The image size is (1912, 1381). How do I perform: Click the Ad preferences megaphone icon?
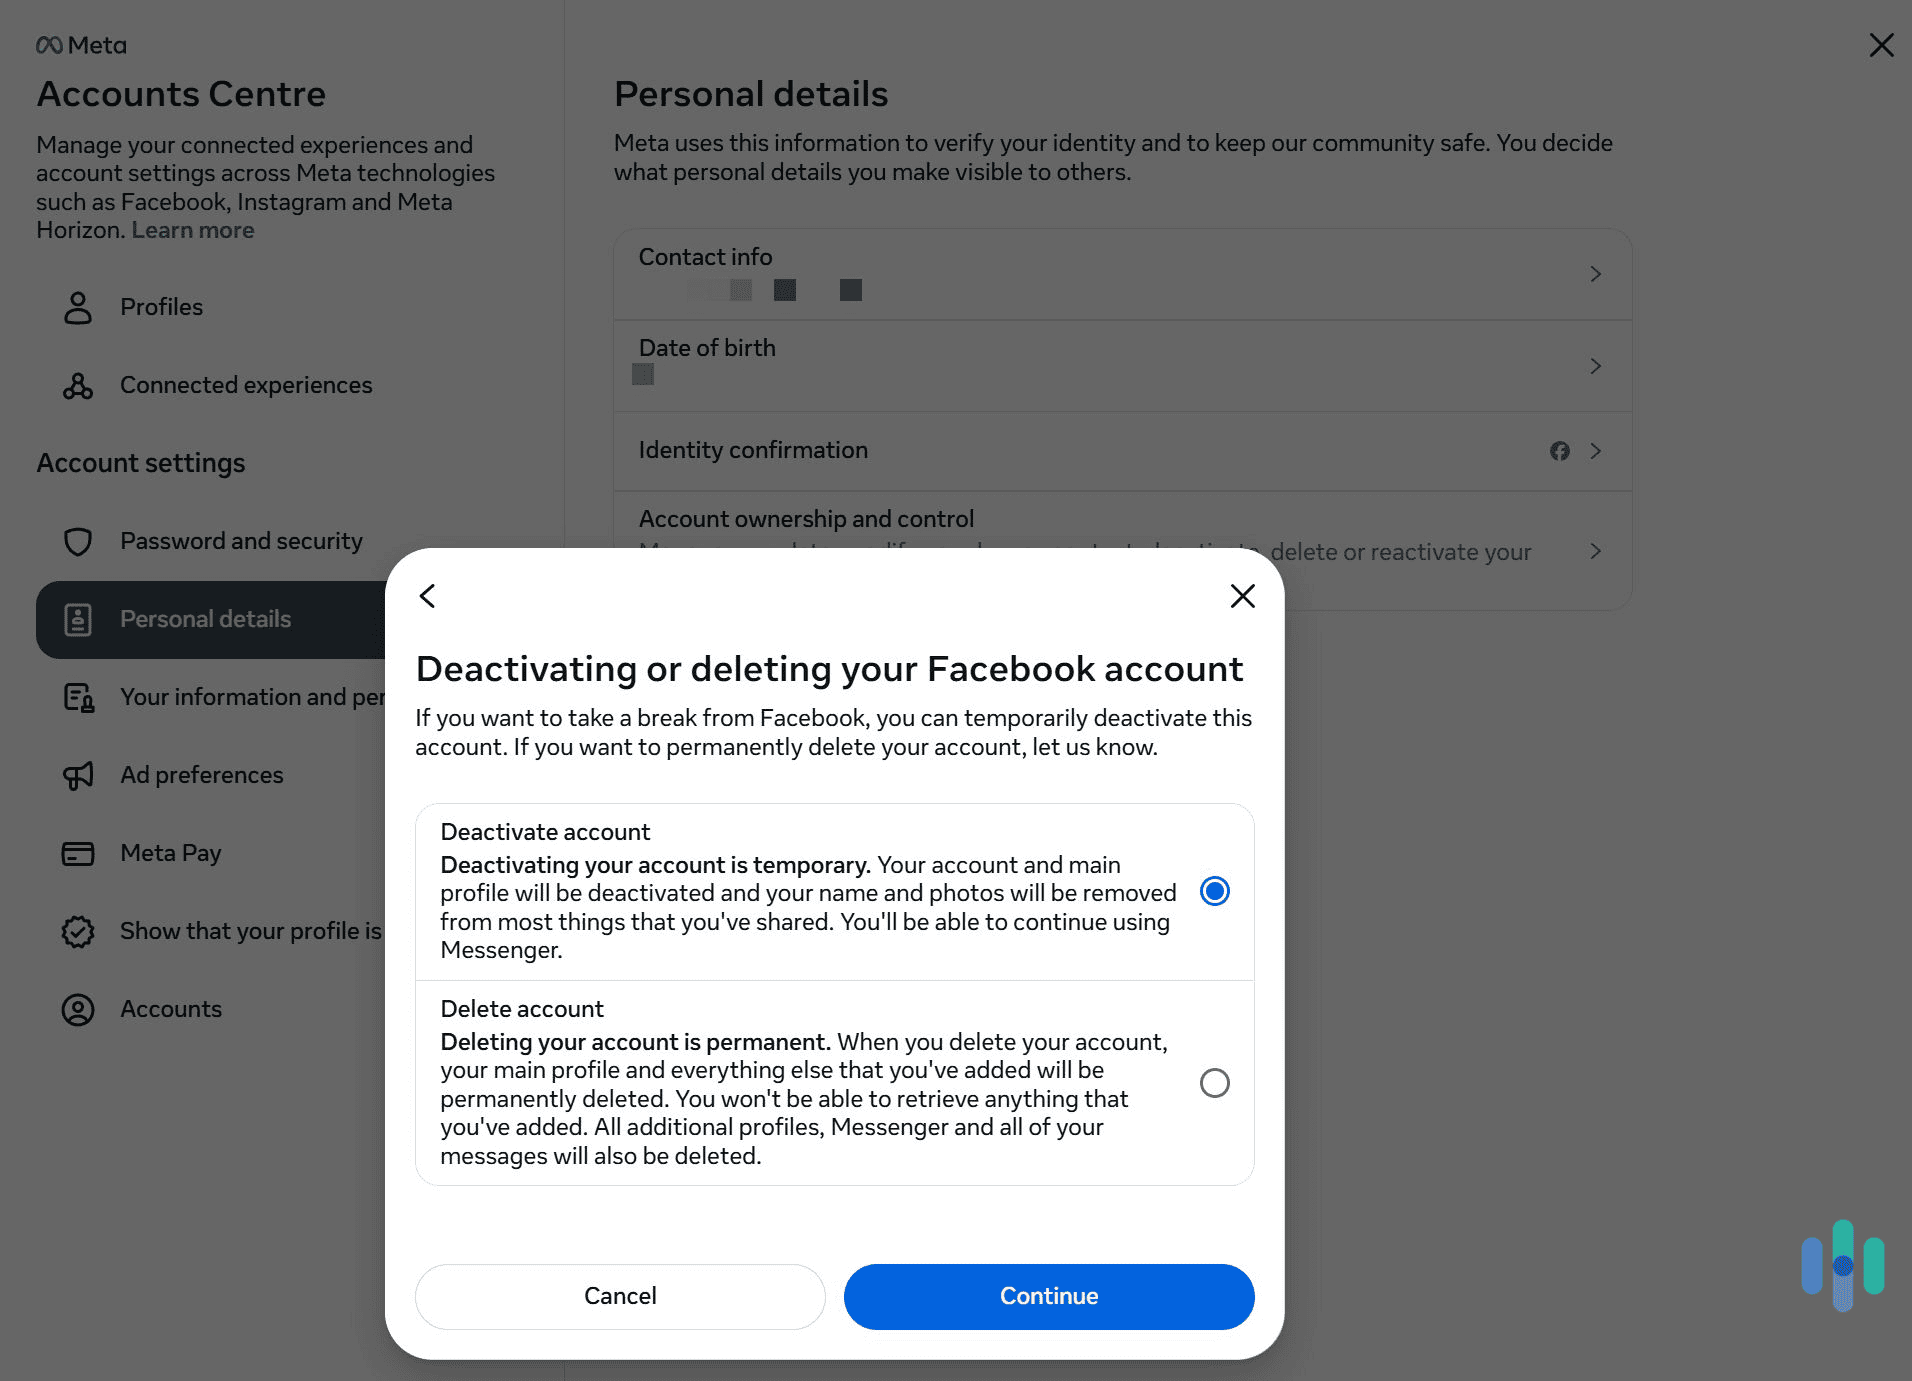pyautogui.click(x=78, y=775)
